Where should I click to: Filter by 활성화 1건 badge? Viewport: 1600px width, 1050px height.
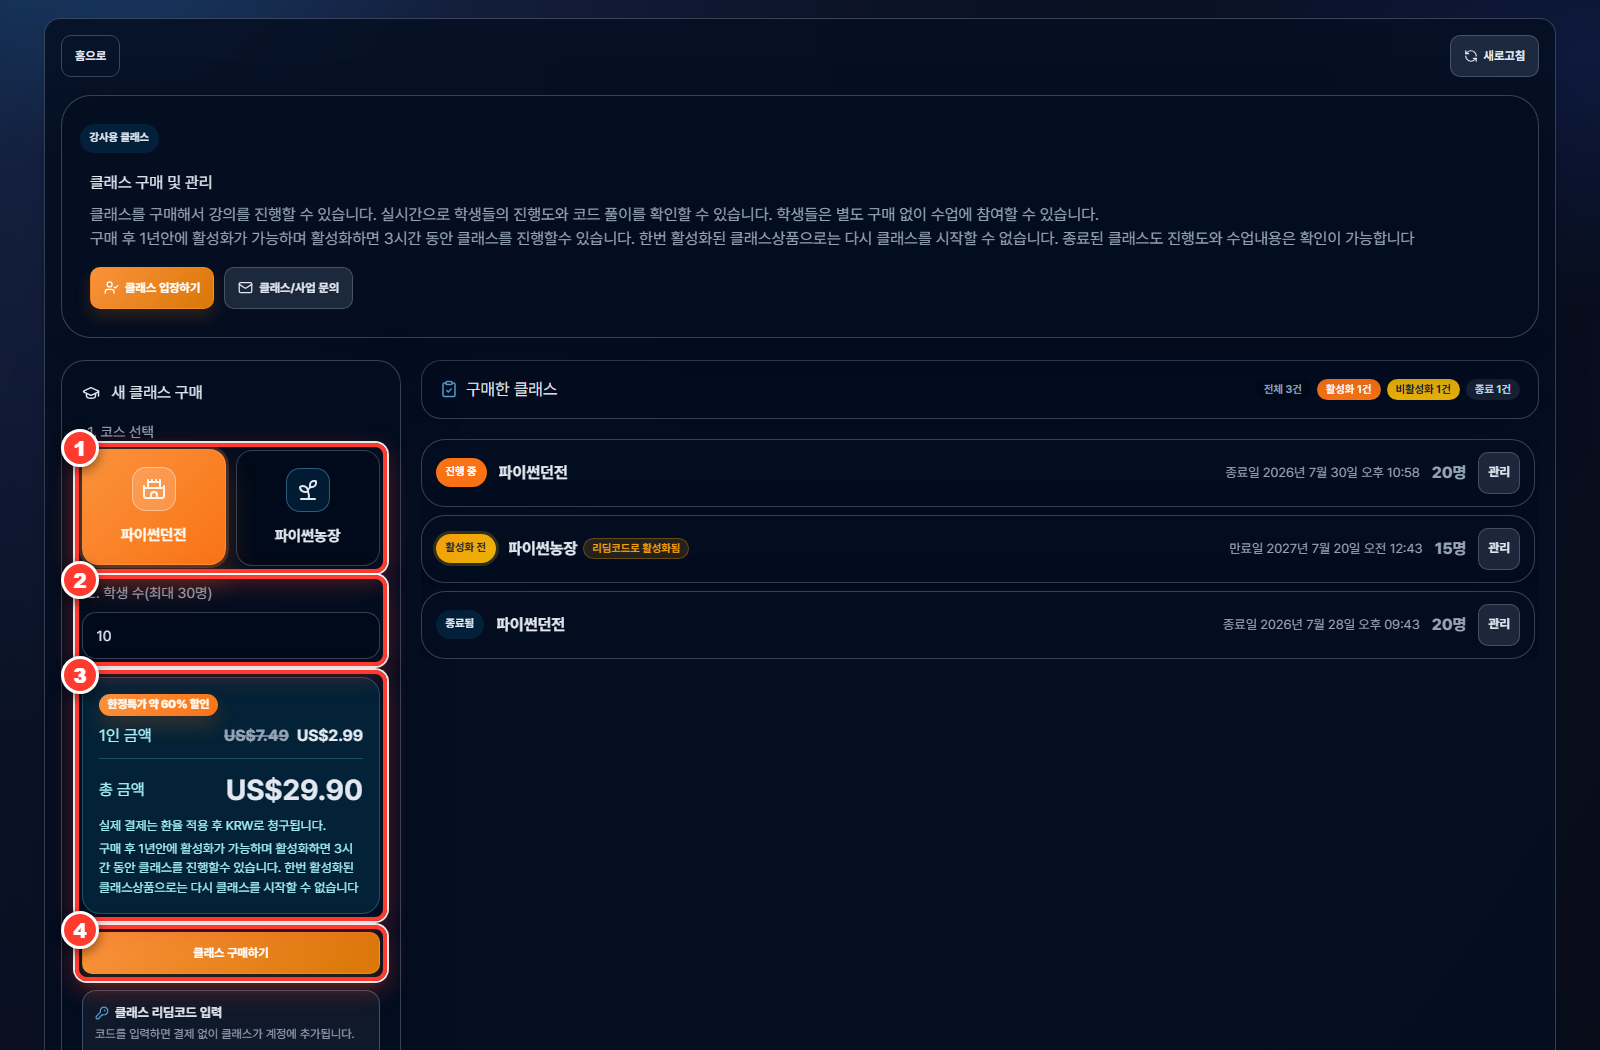(1349, 389)
